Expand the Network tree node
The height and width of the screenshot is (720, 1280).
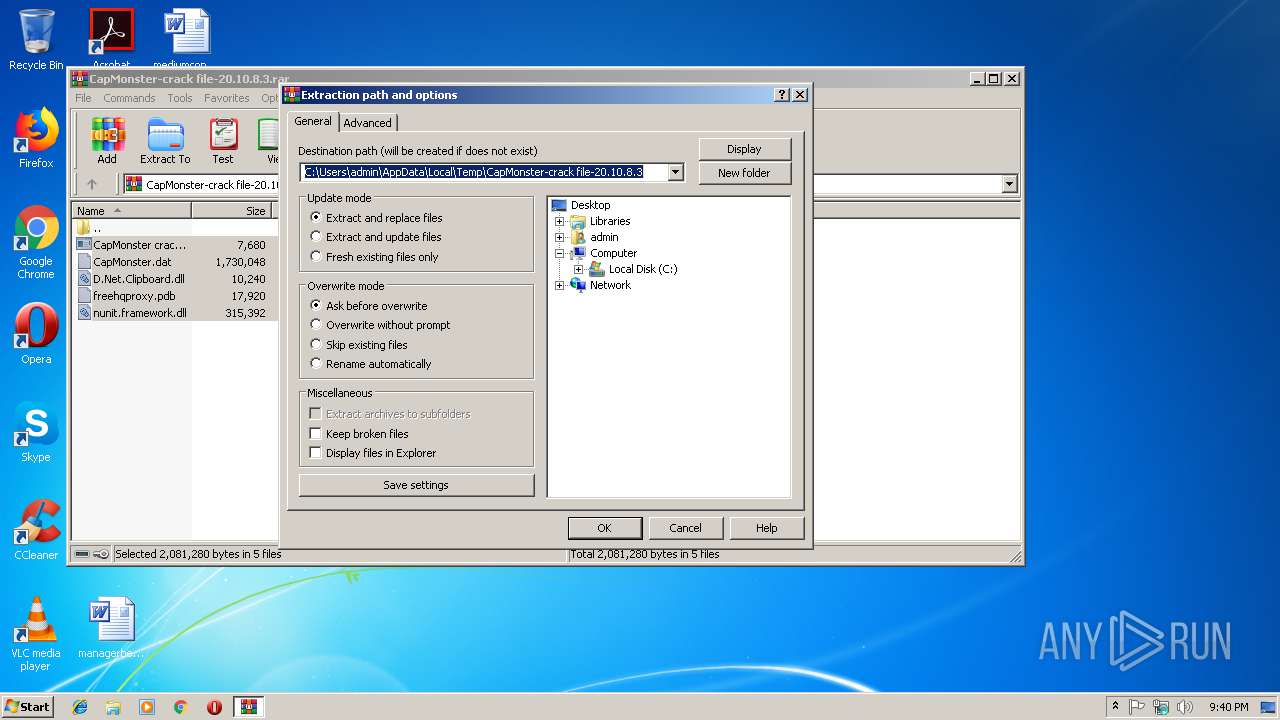[560, 285]
